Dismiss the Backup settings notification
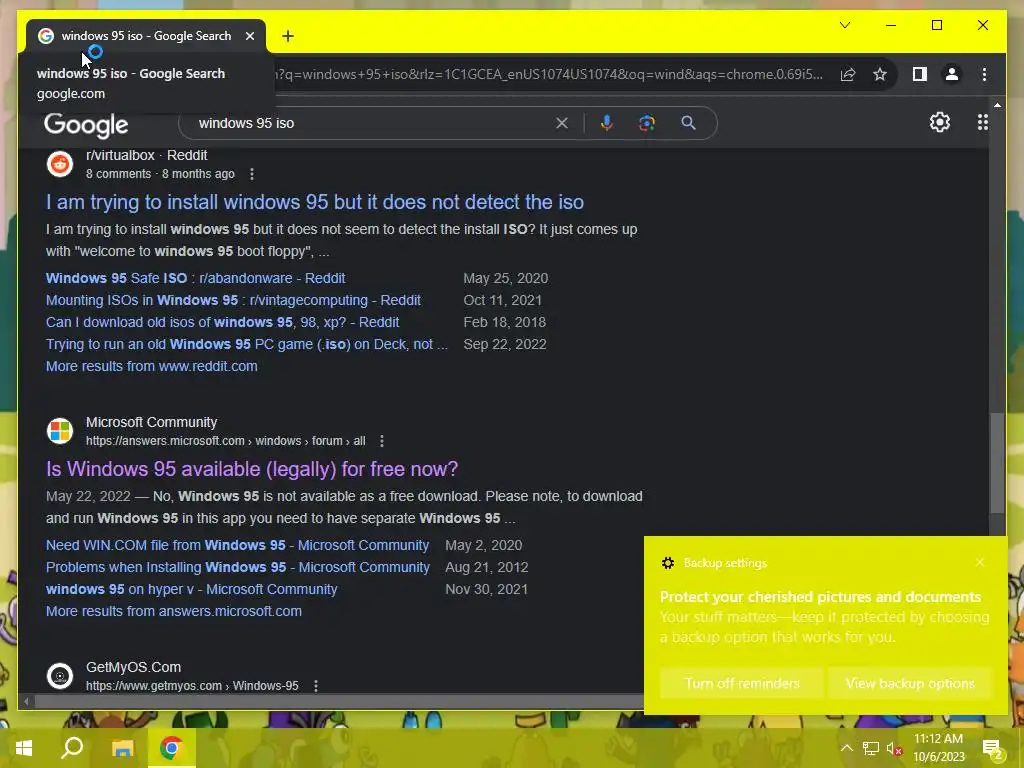This screenshot has height=768, width=1024. coord(980,562)
